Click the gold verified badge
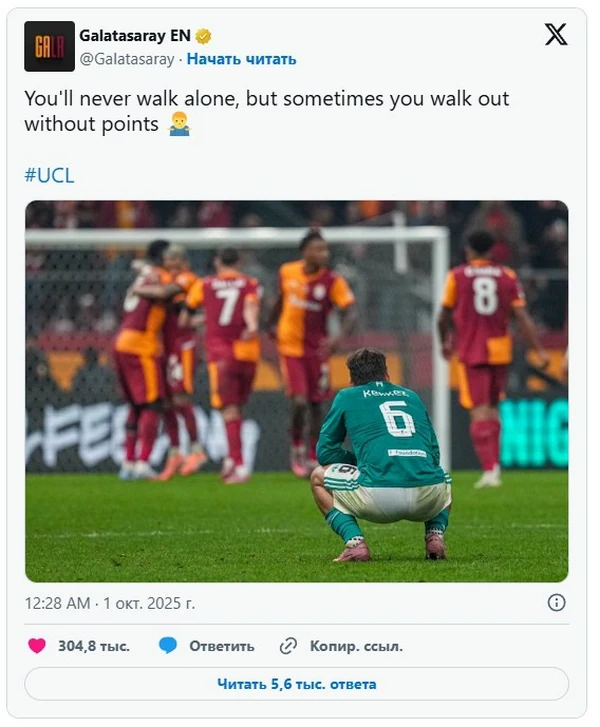 [204, 37]
